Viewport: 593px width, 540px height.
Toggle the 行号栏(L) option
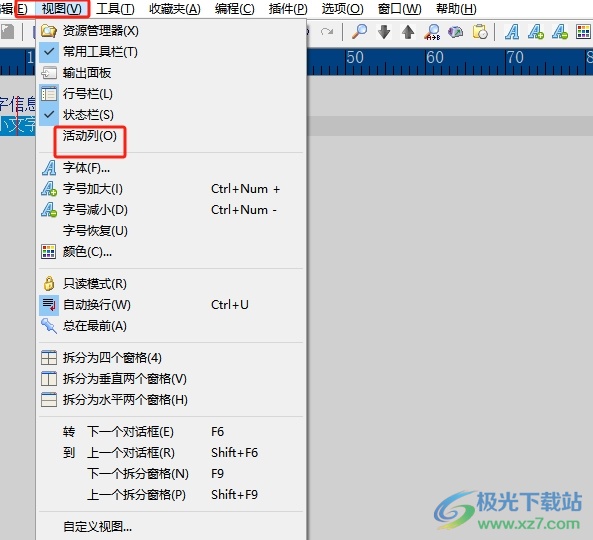[x=171, y=94]
